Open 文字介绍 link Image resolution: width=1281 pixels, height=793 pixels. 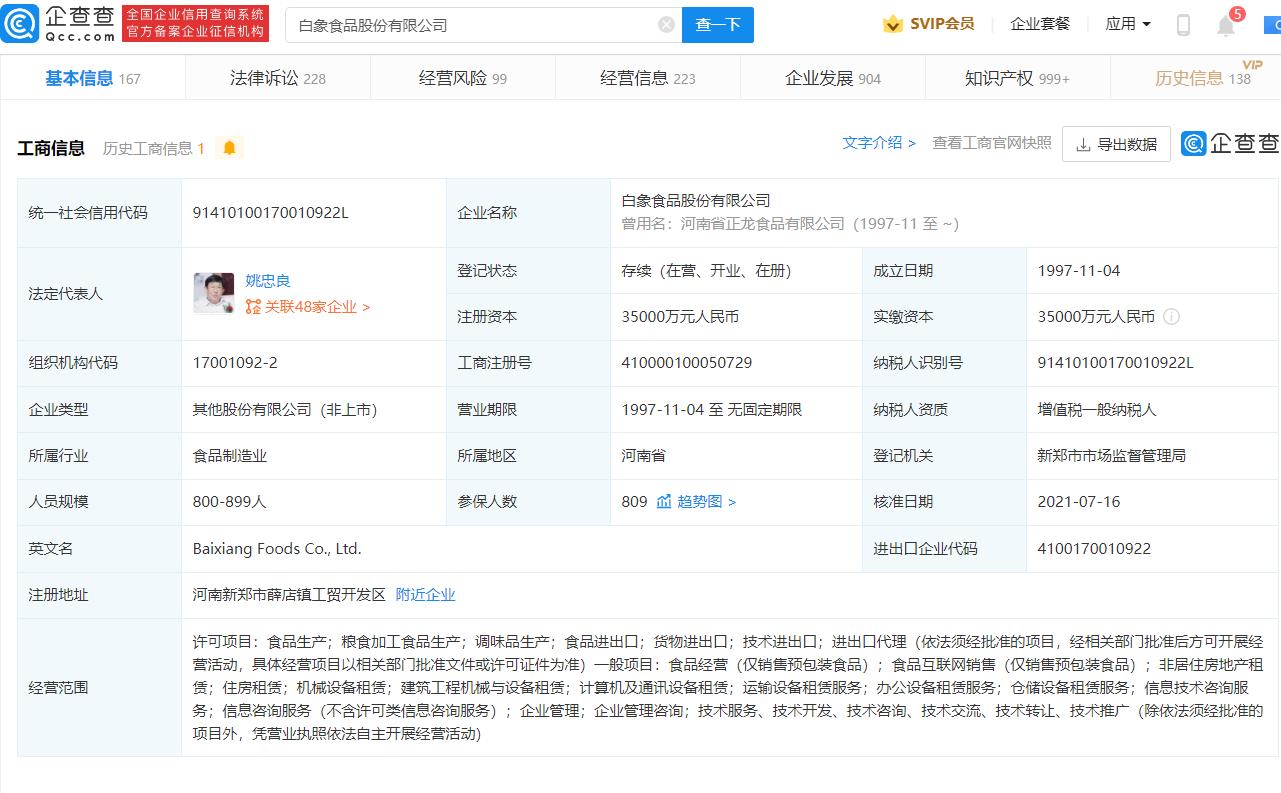tap(879, 143)
